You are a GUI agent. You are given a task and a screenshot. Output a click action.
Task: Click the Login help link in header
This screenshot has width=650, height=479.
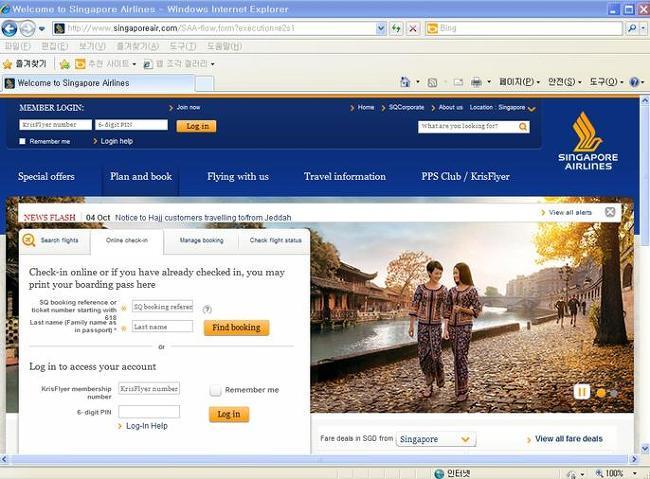(116, 141)
